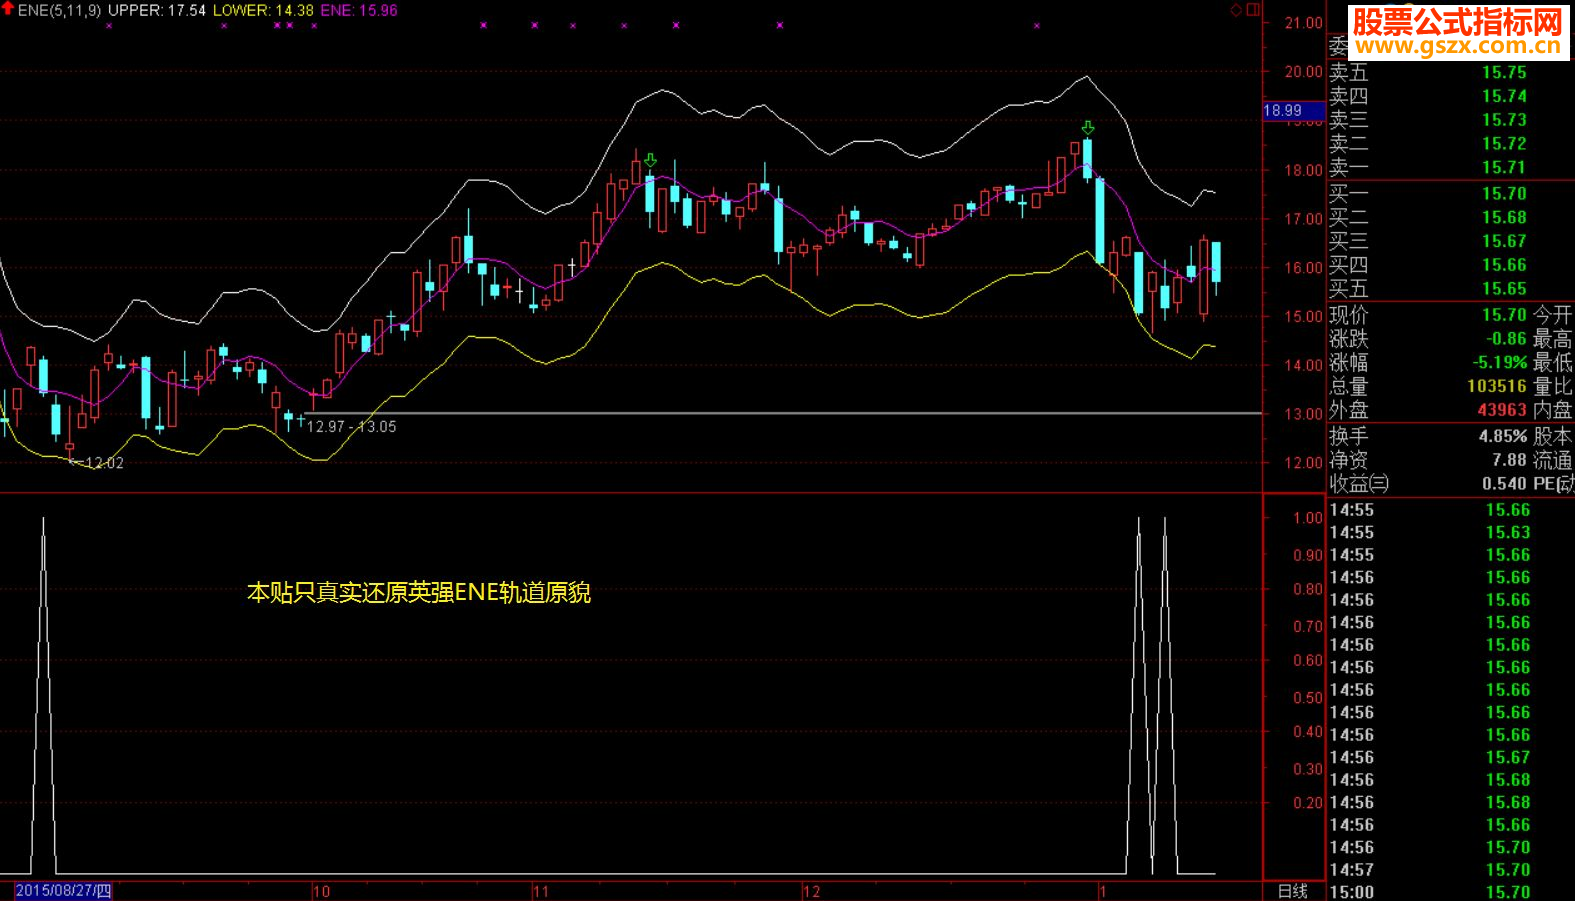Click the 卖一 ask row at 15.71
1575x901 pixels.
click(x=1428, y=168)
